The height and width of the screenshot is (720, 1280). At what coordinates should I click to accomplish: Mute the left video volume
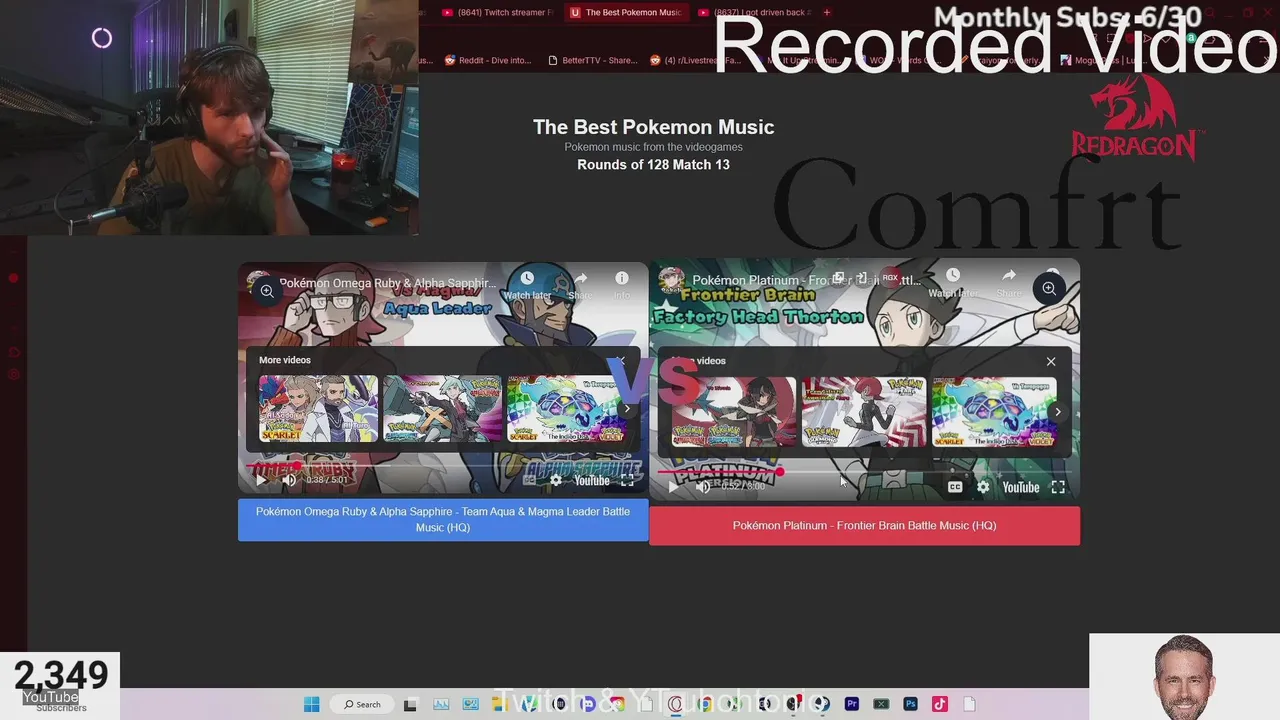click(x=289, y=480)
